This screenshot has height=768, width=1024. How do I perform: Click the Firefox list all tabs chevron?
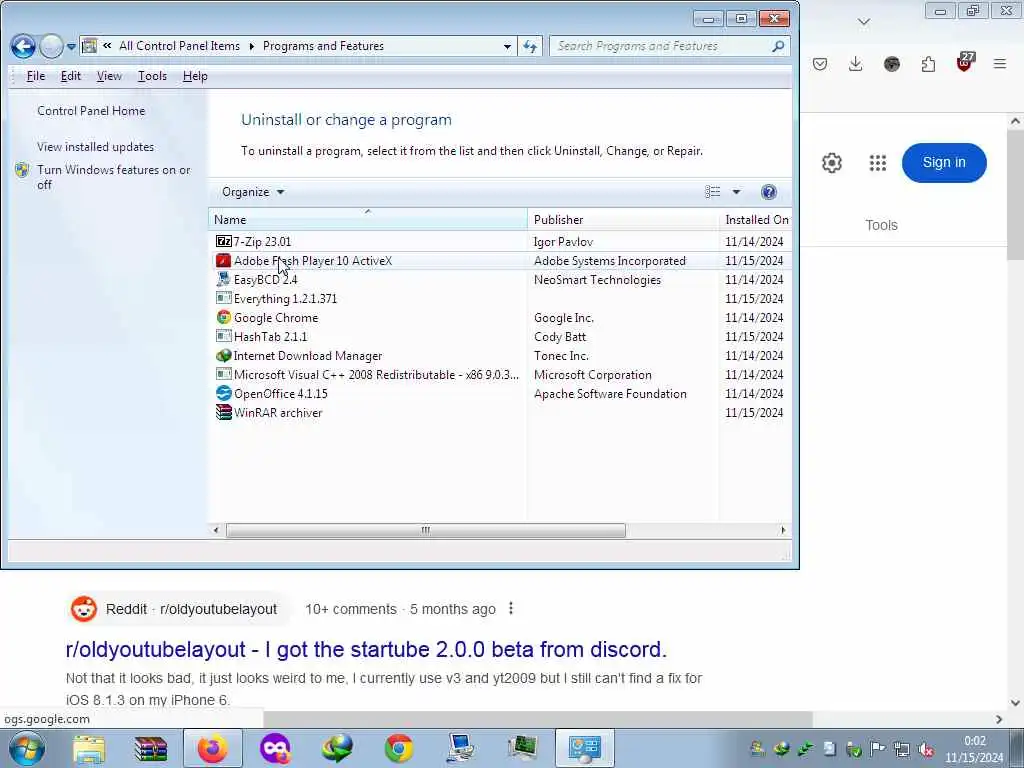click(863, 22)
